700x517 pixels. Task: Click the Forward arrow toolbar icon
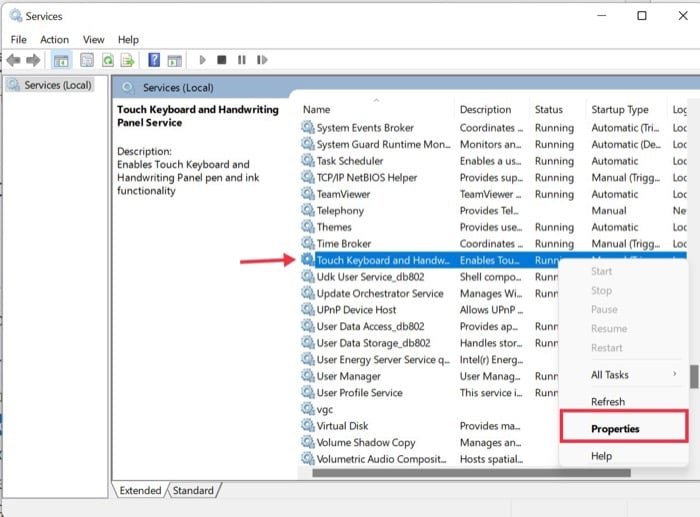[x=33, y=60]
